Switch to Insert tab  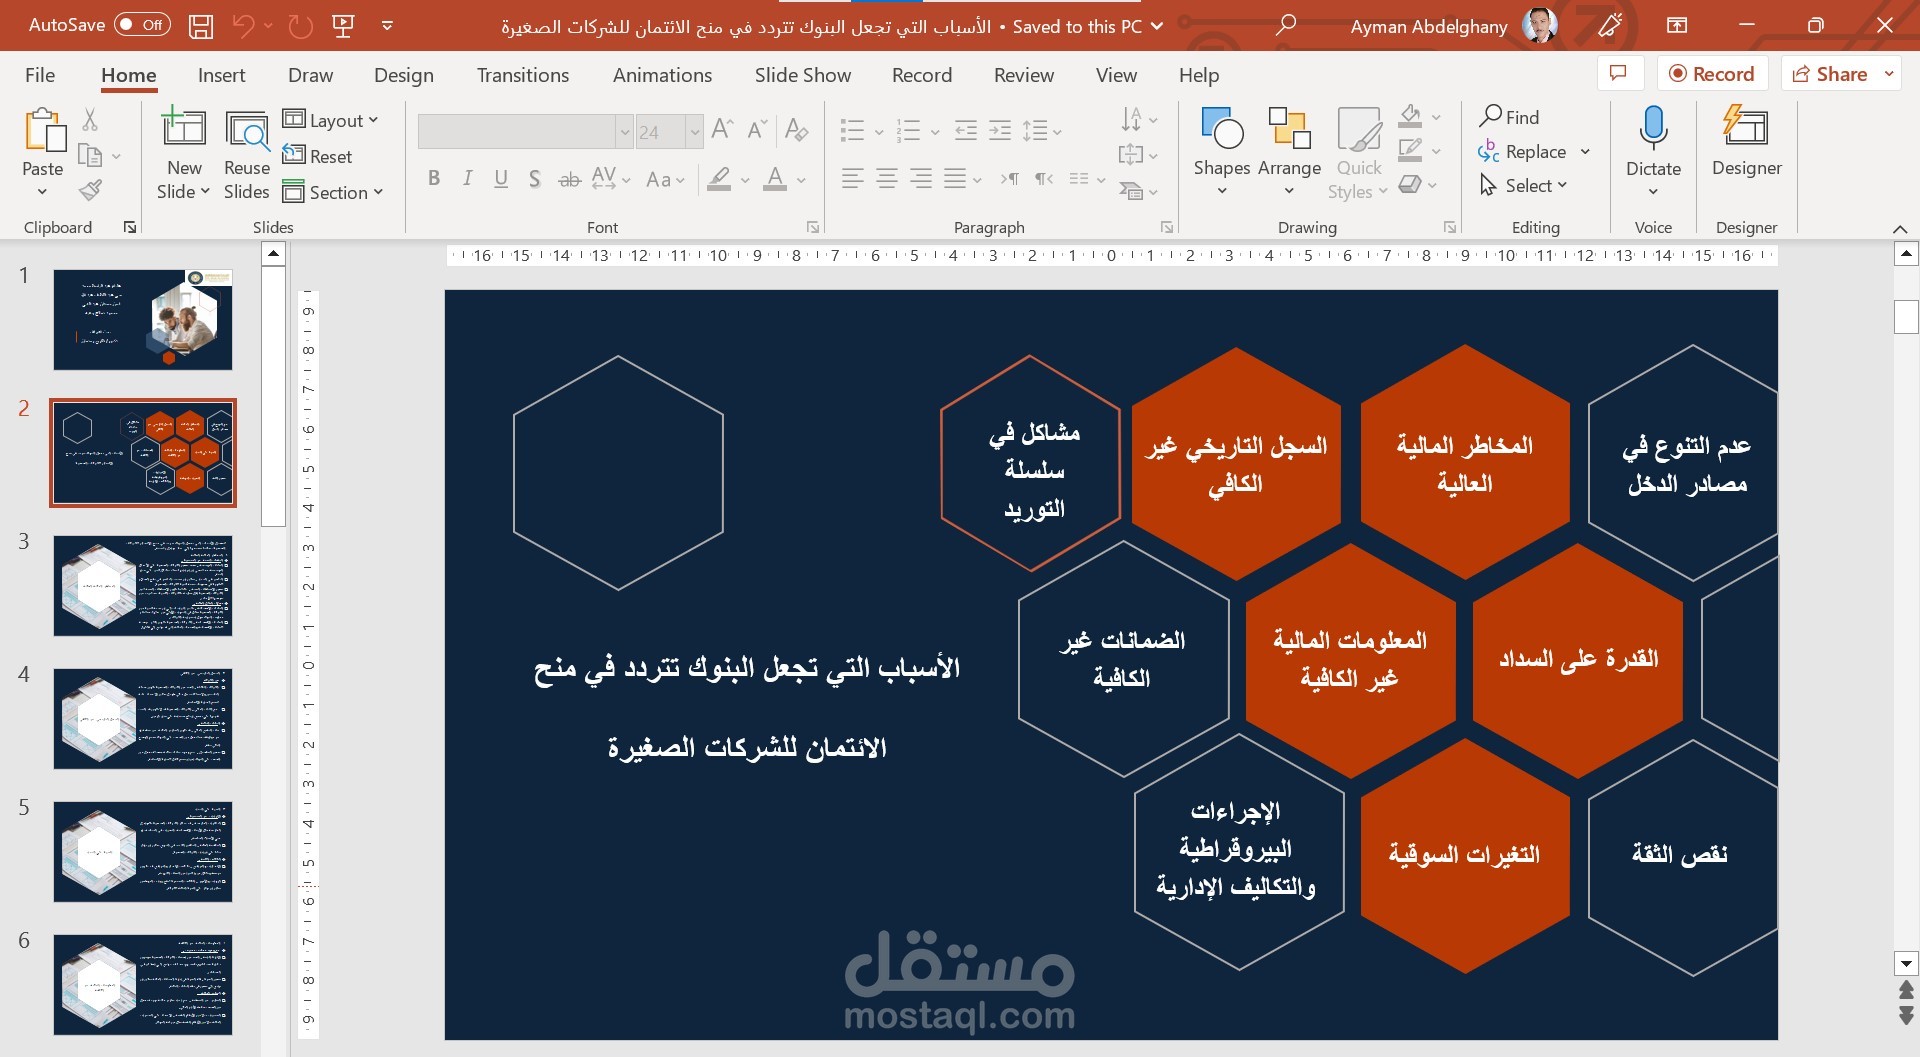click(221, 75)
